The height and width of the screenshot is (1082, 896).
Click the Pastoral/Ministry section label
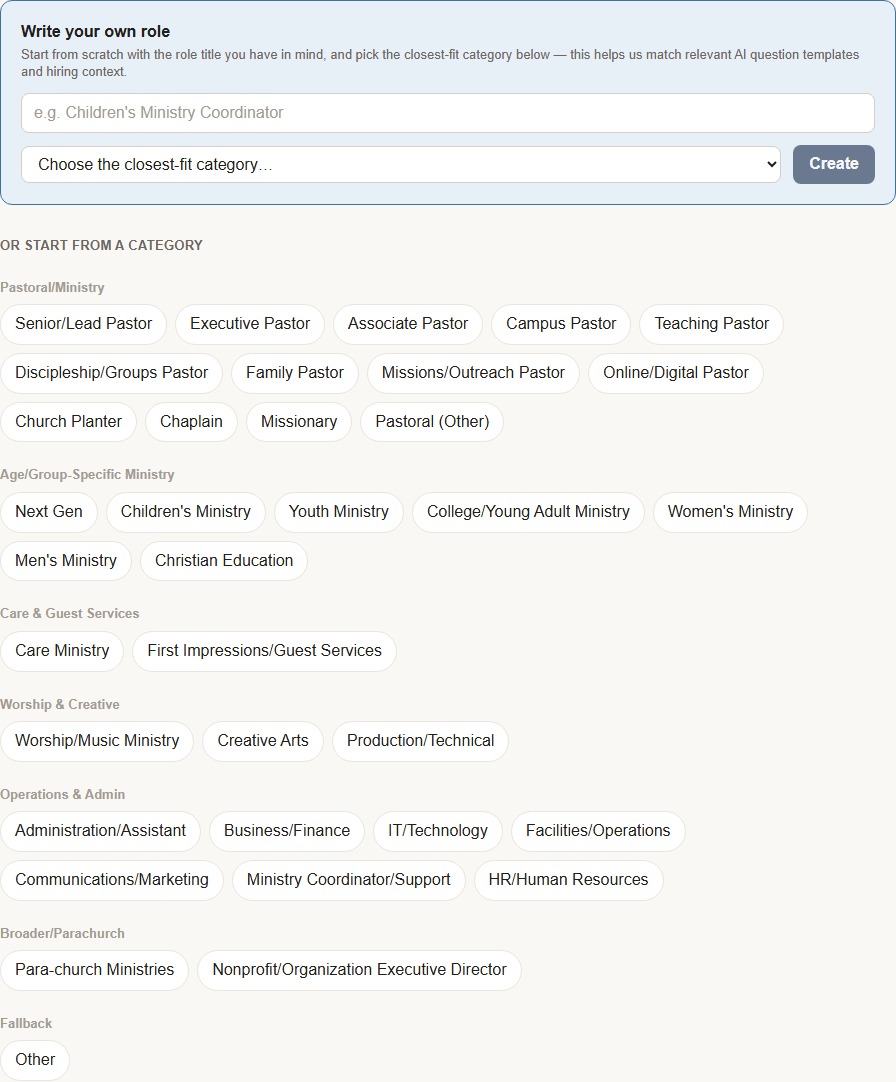point(52,288)
